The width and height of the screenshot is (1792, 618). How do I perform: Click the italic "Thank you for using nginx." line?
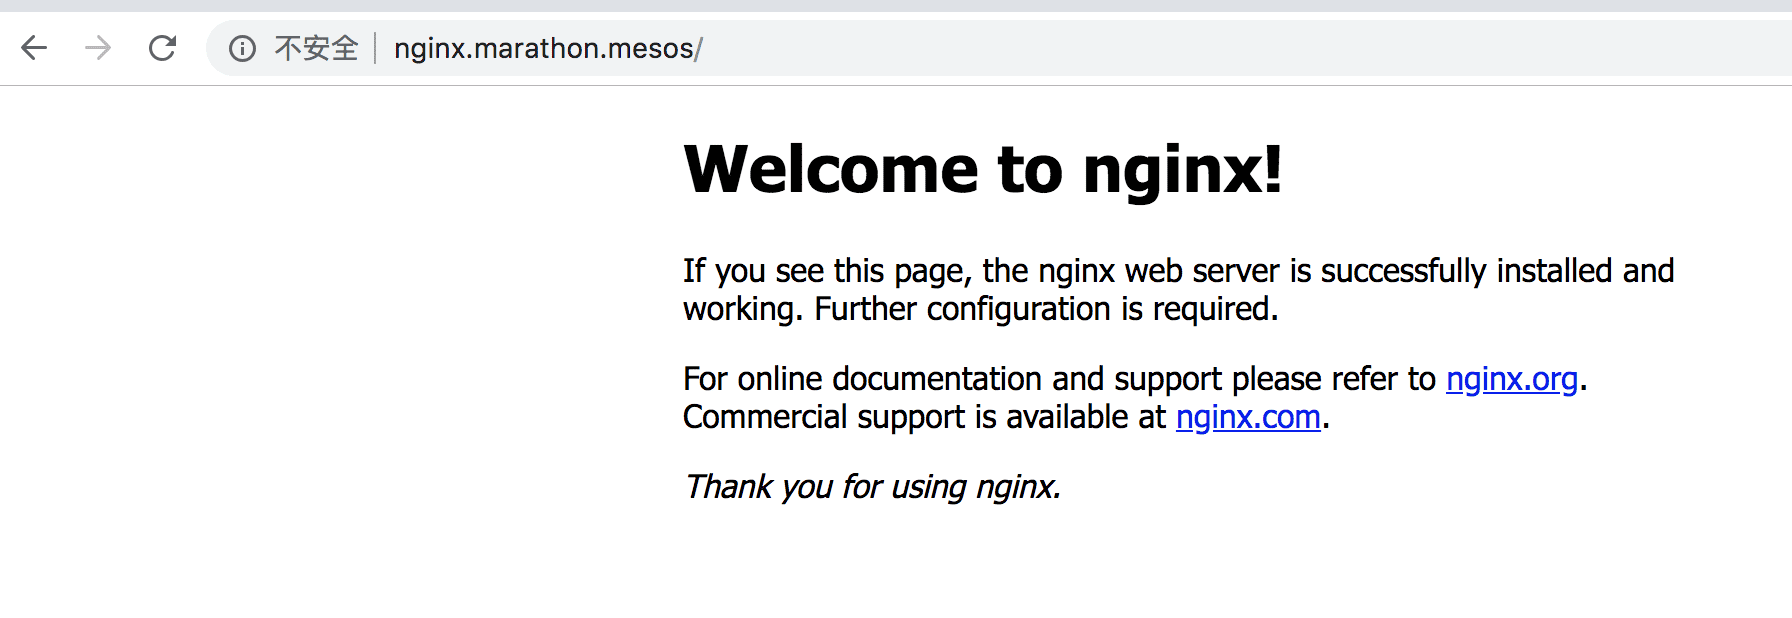[x=872, y=487]
